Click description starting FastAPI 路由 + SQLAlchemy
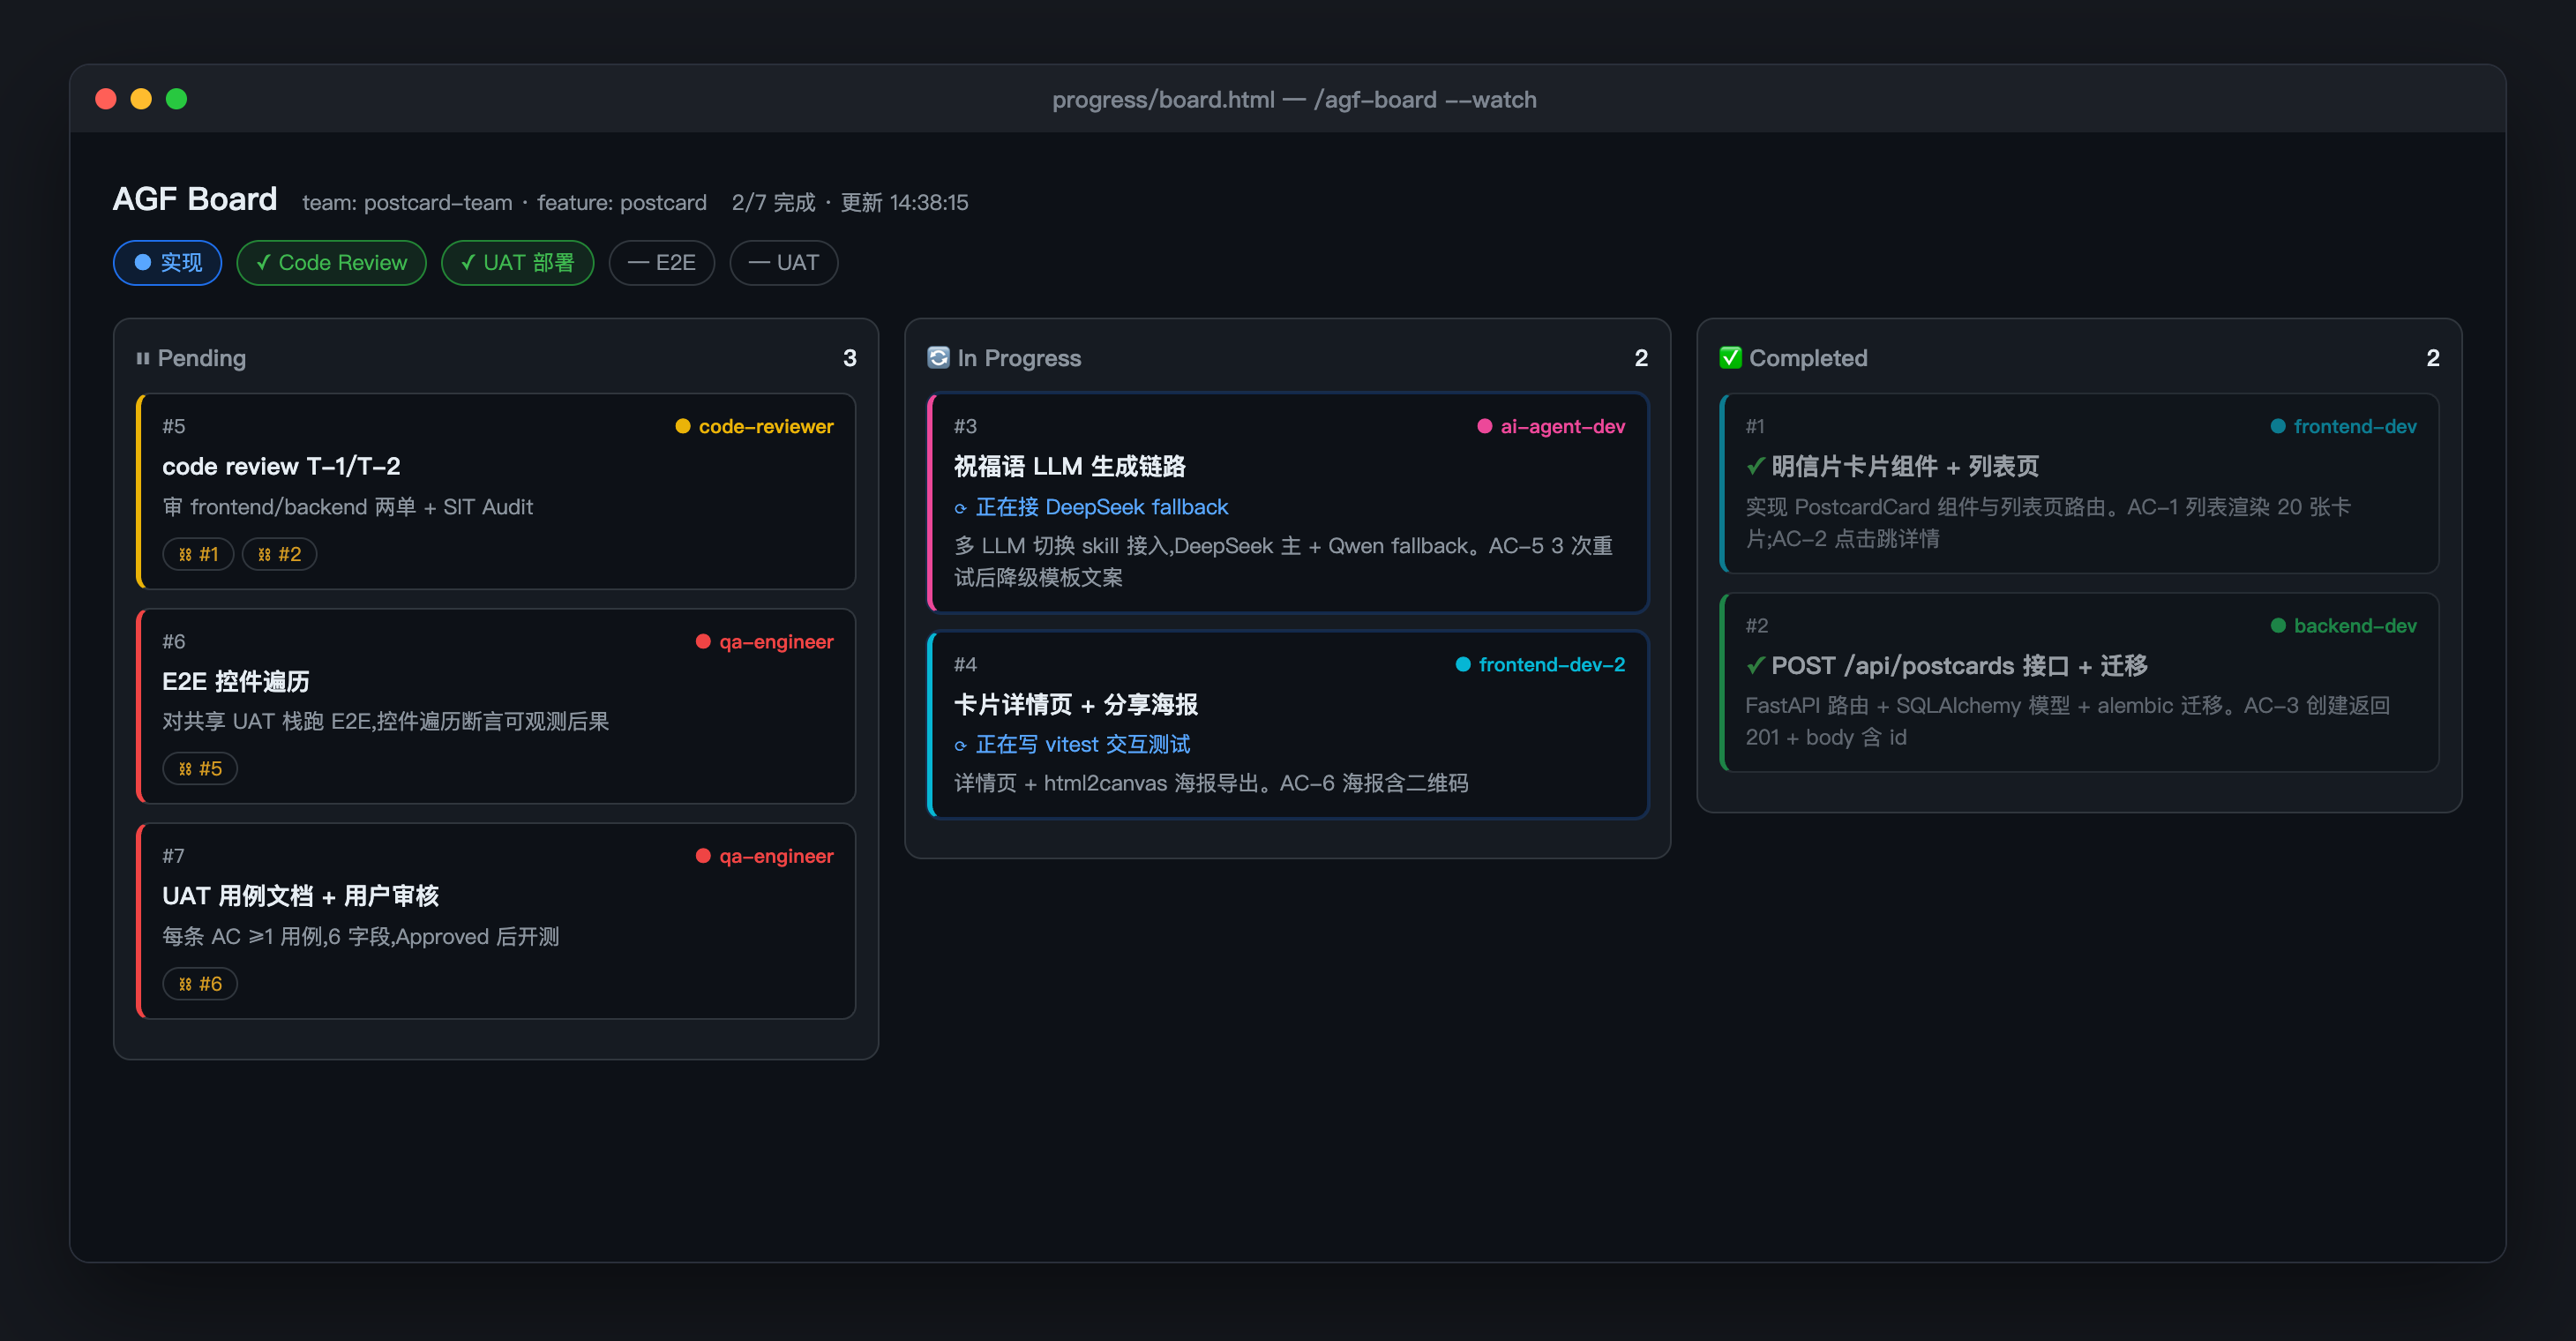Viewport: 2576px width, 1341px height. (2067, 721)
